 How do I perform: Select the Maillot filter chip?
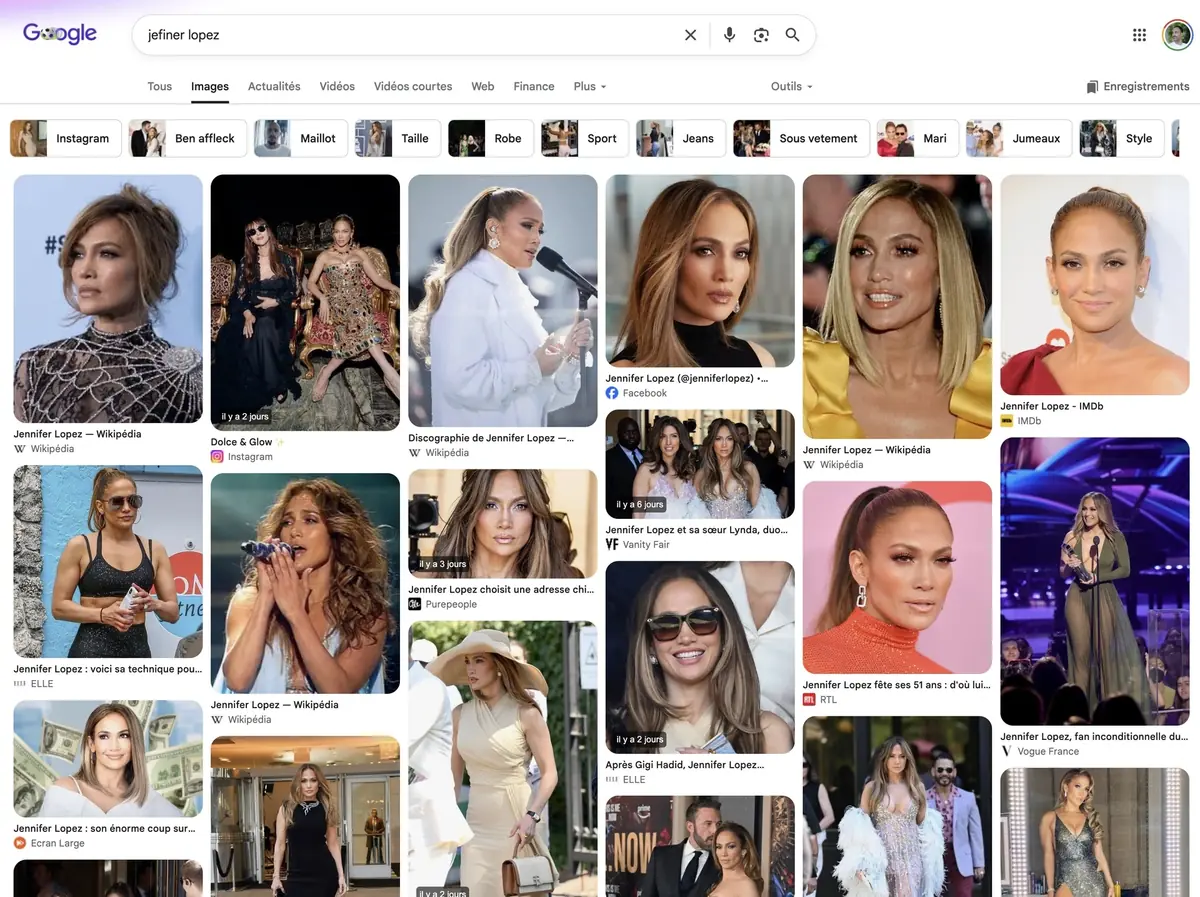tap(301, 139)
